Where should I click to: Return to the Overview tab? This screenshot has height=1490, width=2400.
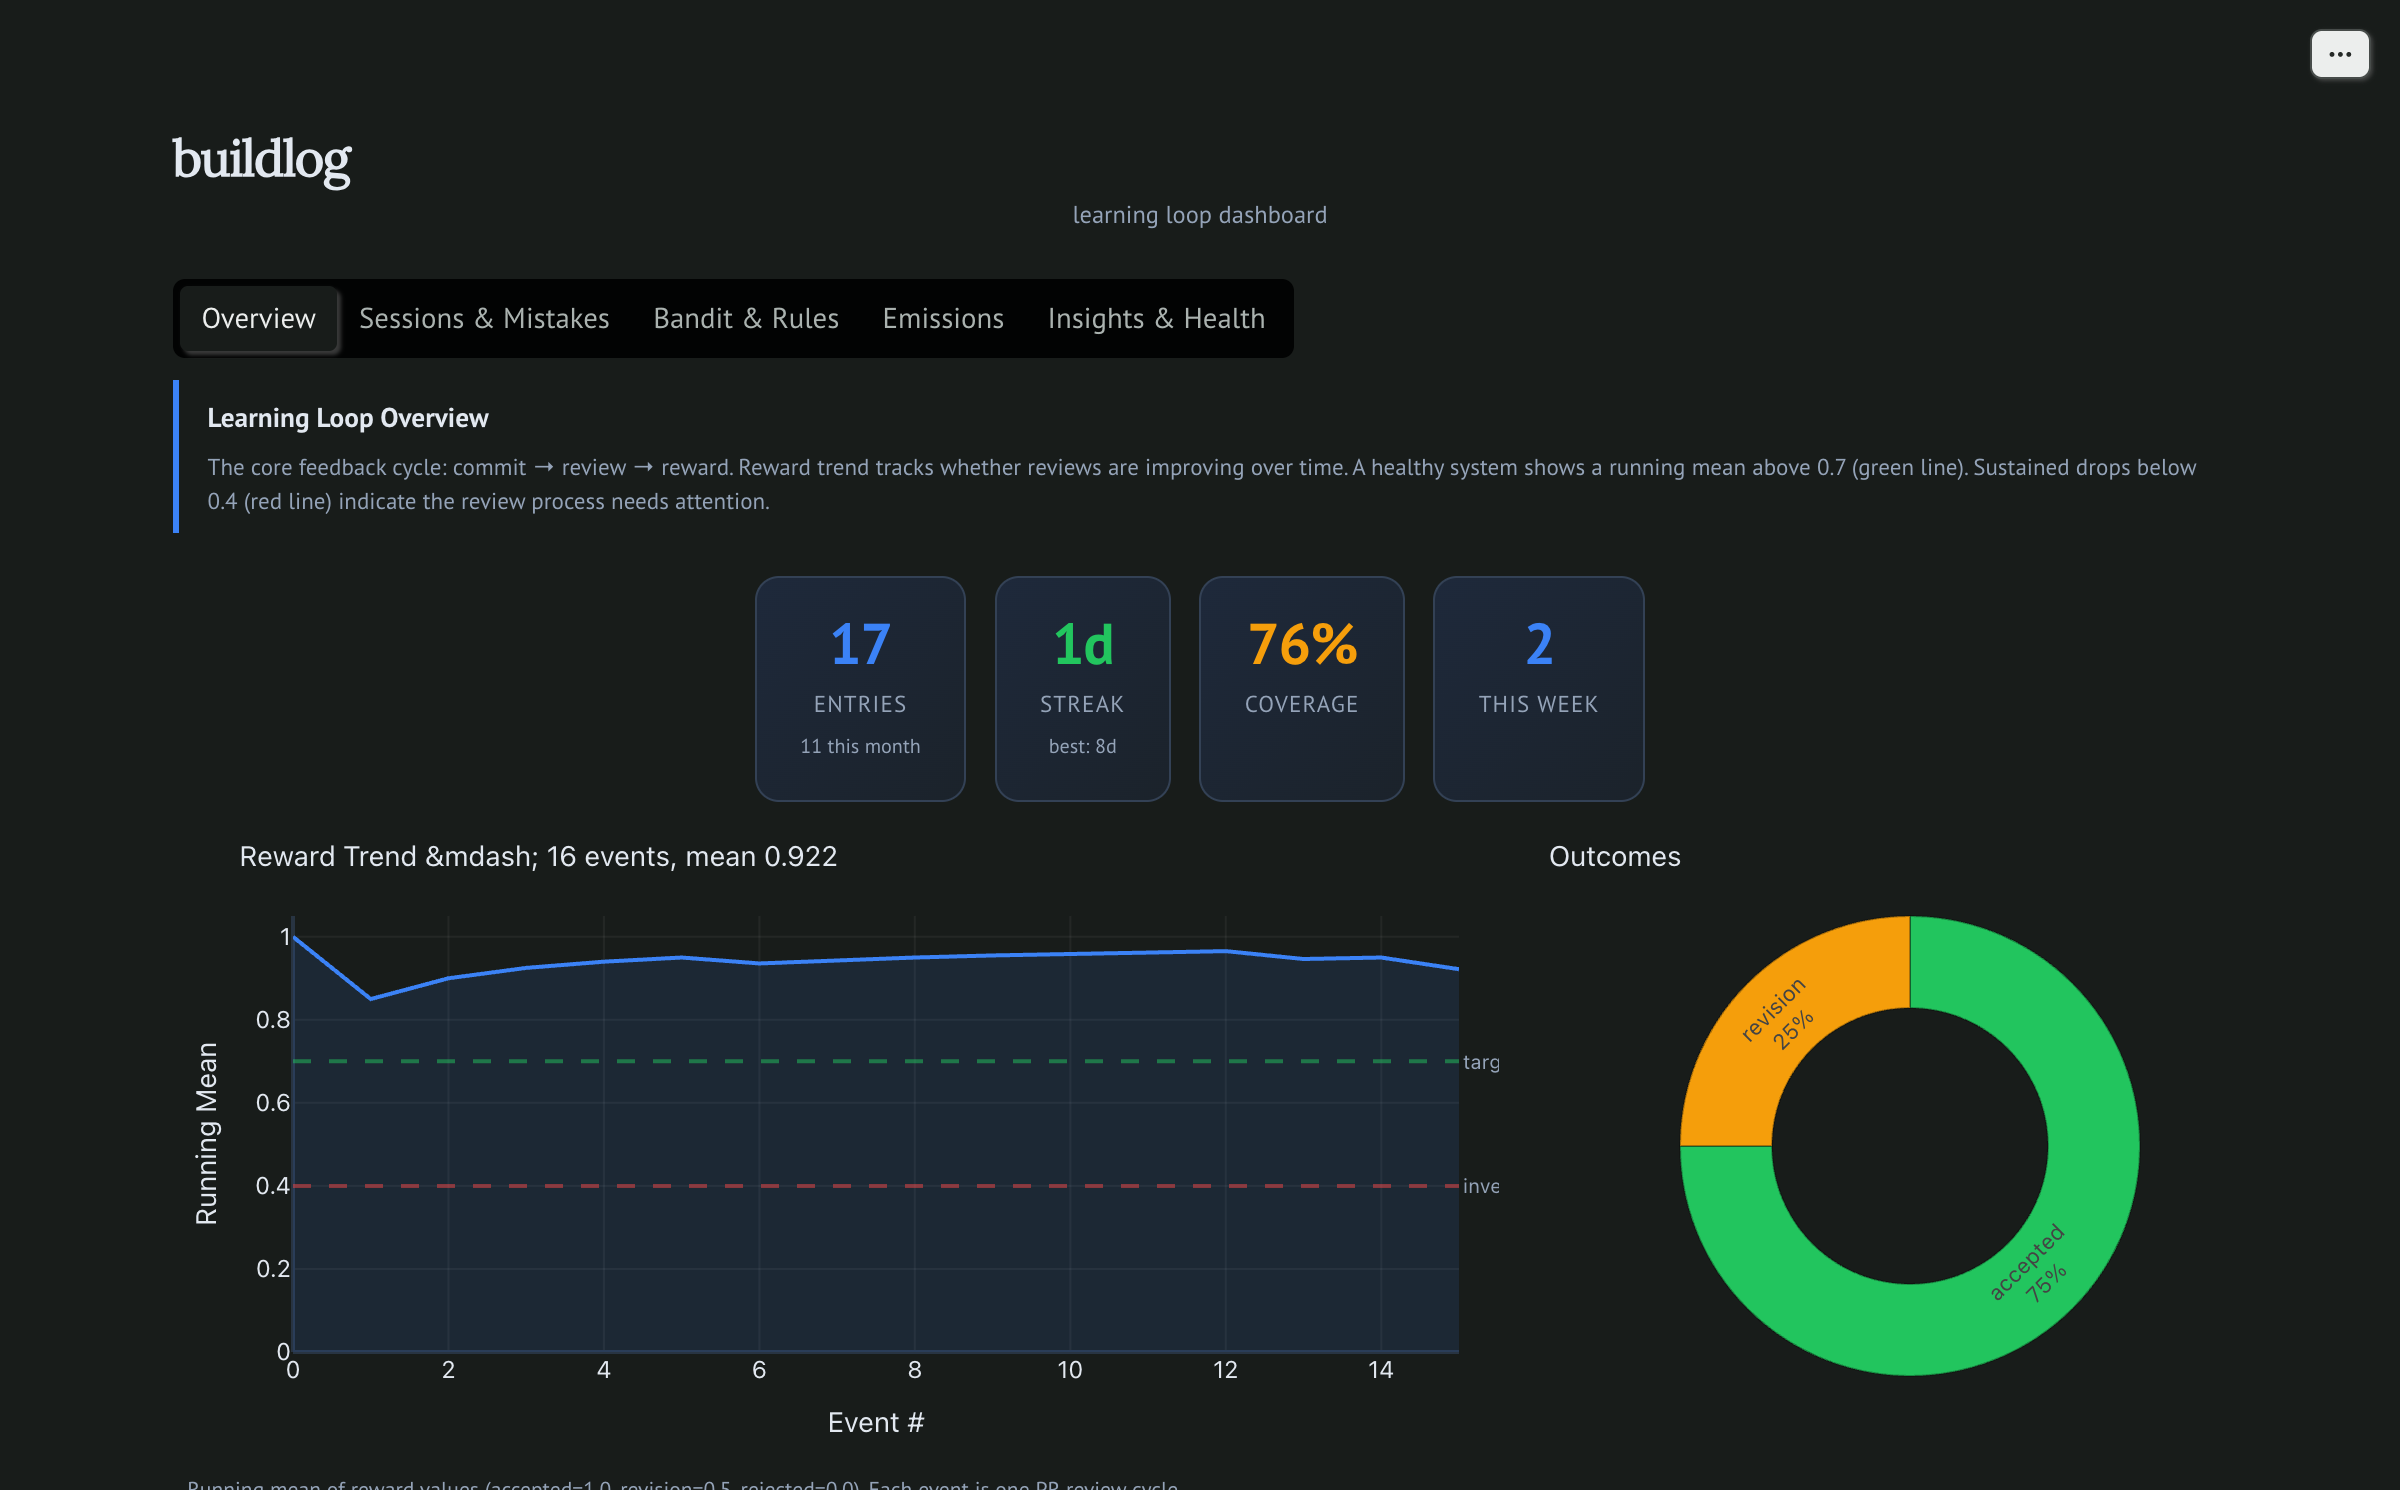257,318
